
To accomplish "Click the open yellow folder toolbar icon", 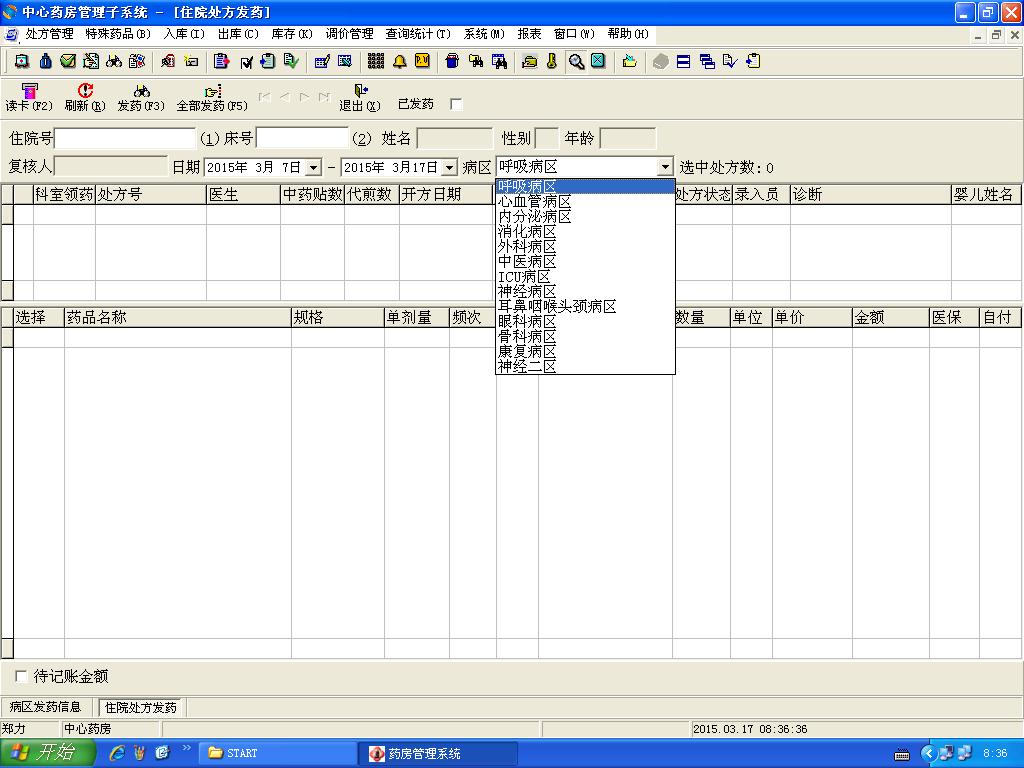I will click(x=630, y=61).
